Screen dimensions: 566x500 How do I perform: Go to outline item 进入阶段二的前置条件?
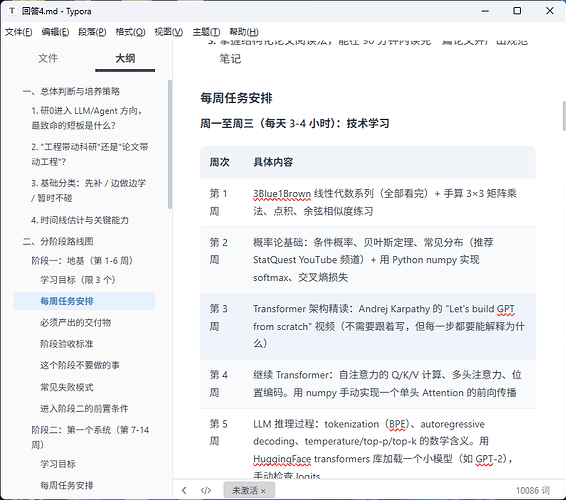[84, 408]
